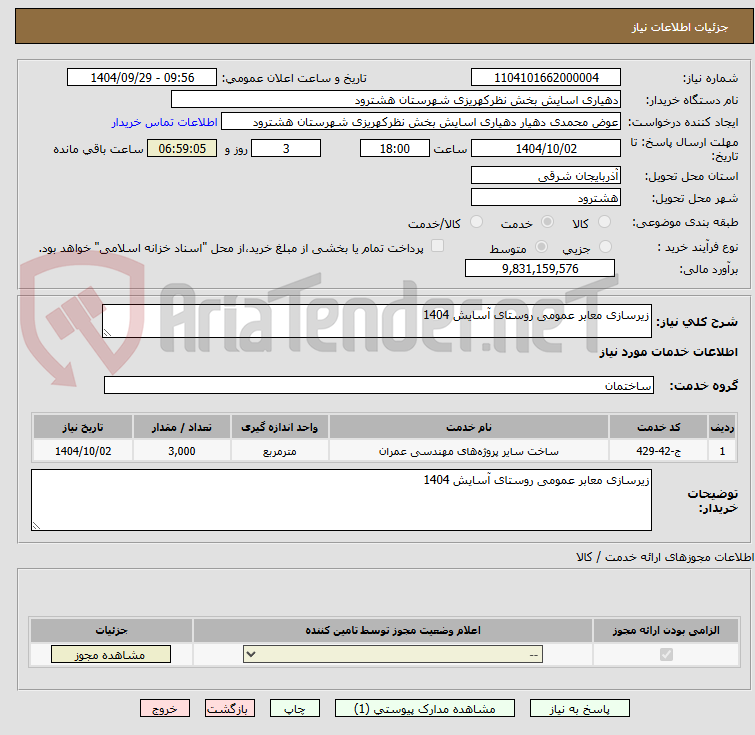Open the اعلام وضعیت مجوز dropdown

pyautogui.click(x=393, y=655)
